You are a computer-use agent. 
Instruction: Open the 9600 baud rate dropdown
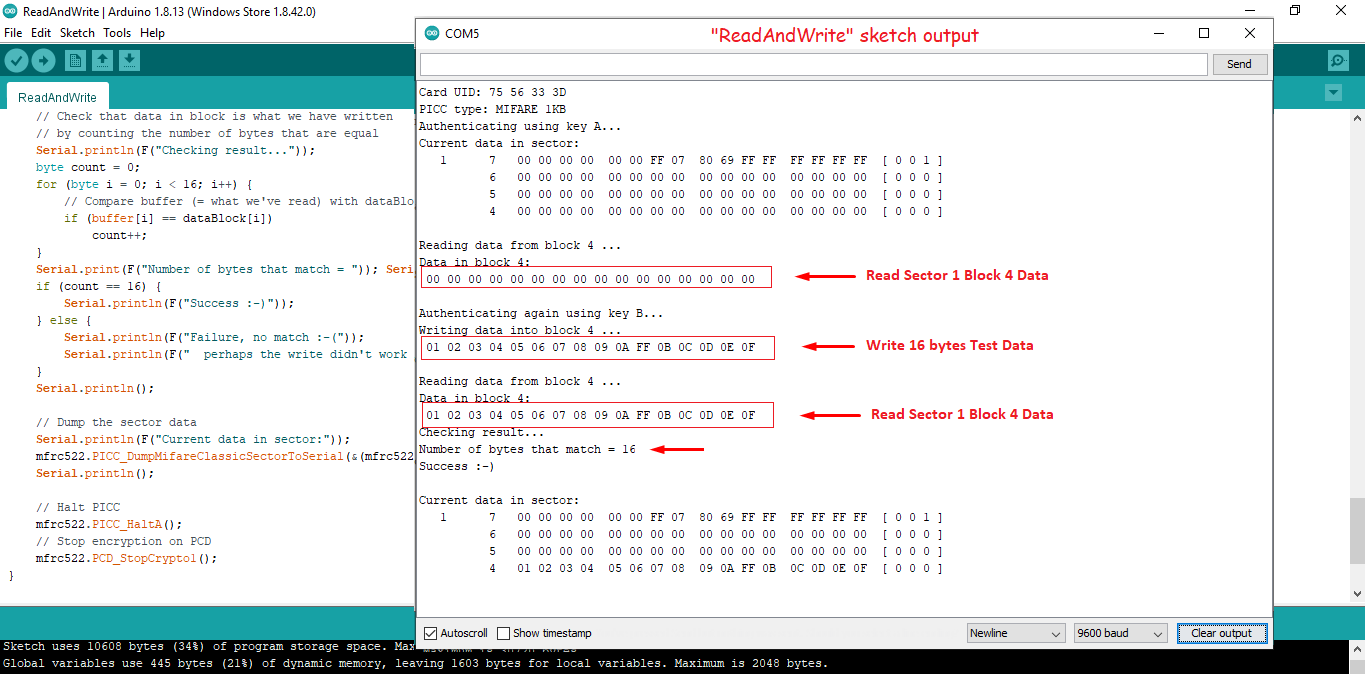[x=1120, y=633]
